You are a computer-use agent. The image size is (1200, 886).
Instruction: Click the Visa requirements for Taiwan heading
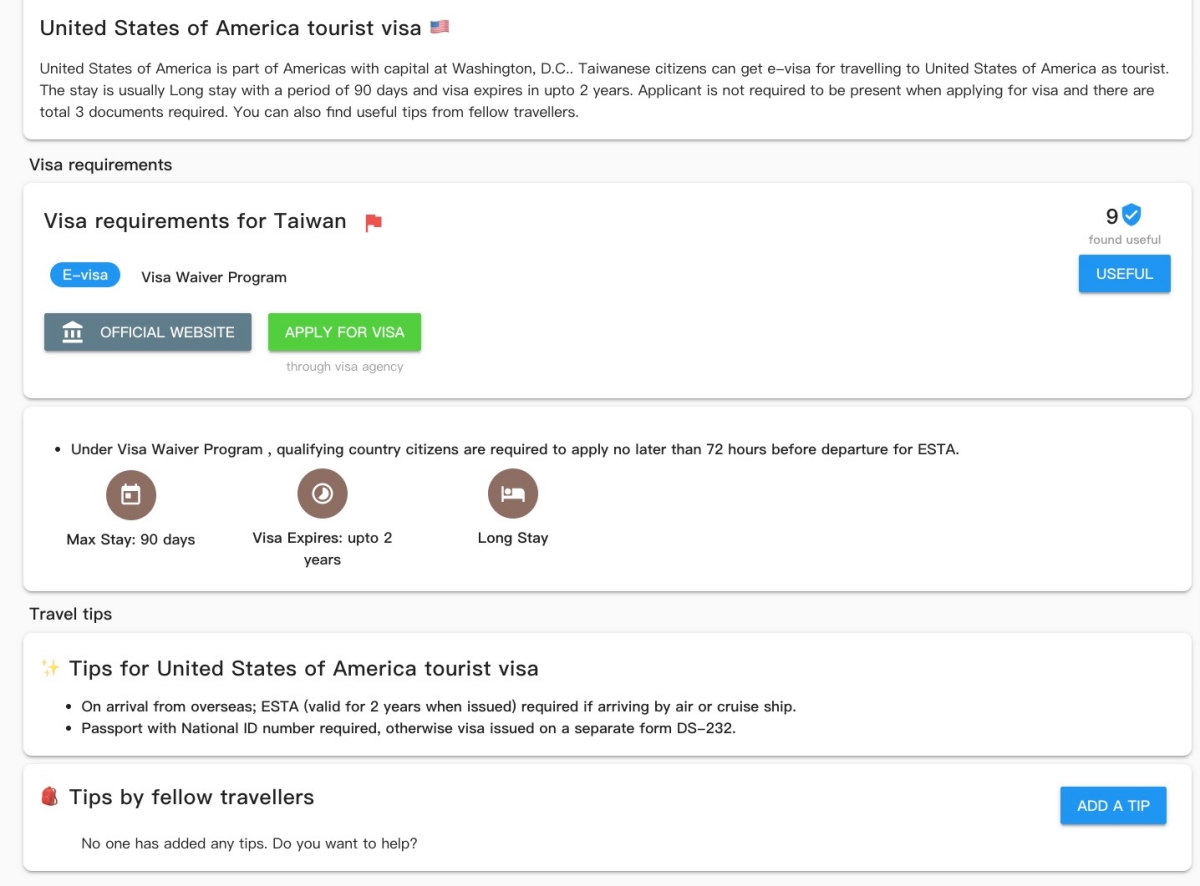point(195,221)
